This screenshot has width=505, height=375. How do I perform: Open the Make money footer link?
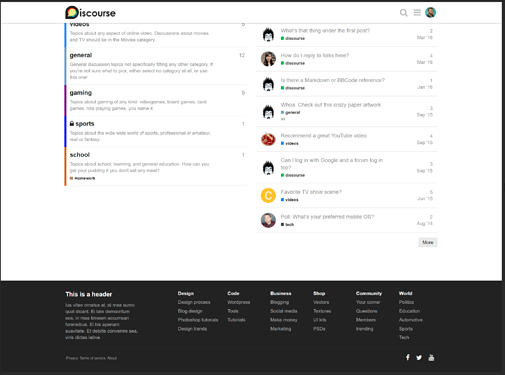[x=284, y=320]
